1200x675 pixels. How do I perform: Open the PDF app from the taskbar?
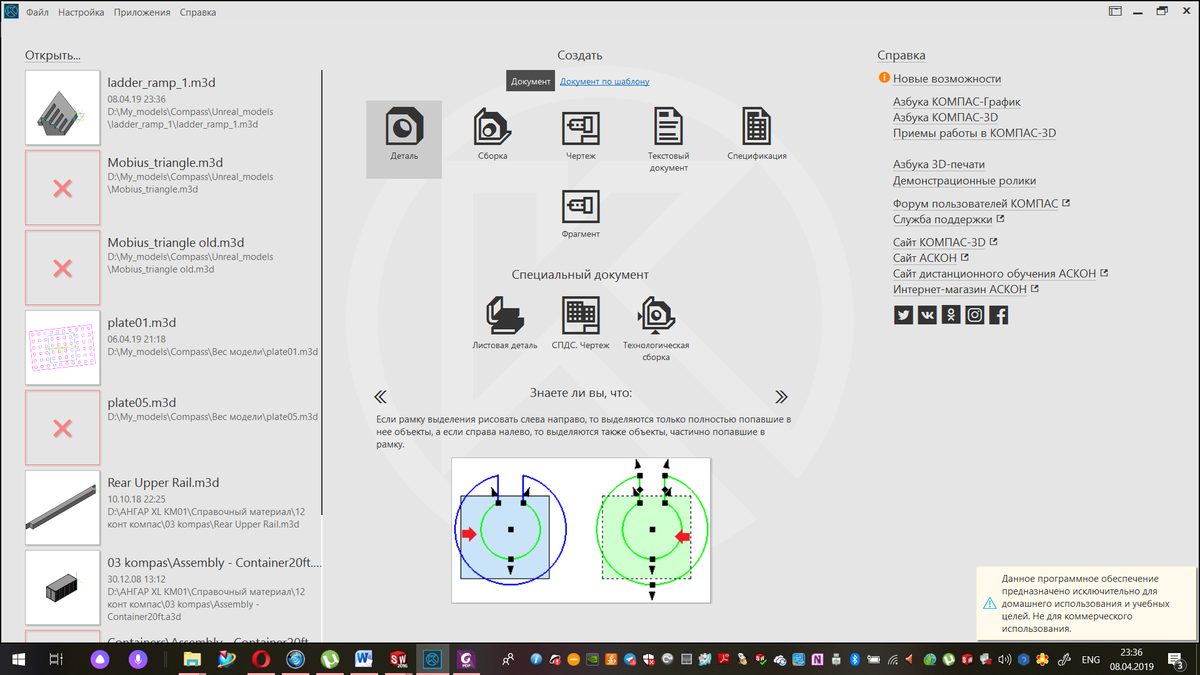466,659
